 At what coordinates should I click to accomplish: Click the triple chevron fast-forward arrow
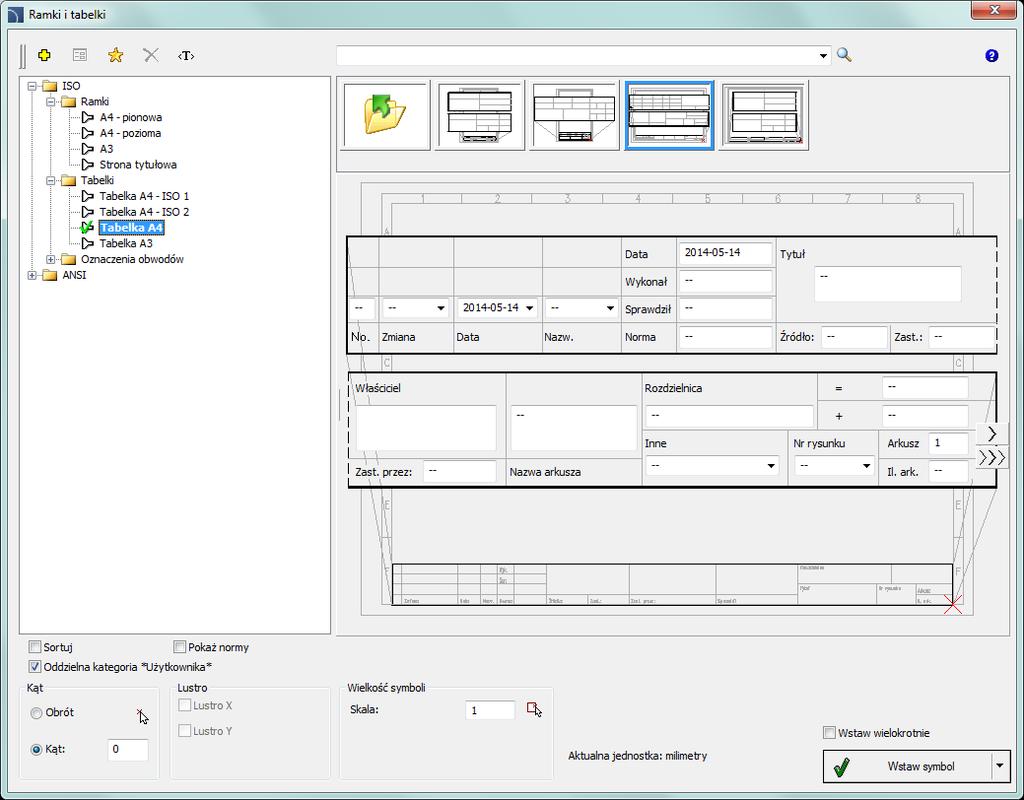[991, 457]
